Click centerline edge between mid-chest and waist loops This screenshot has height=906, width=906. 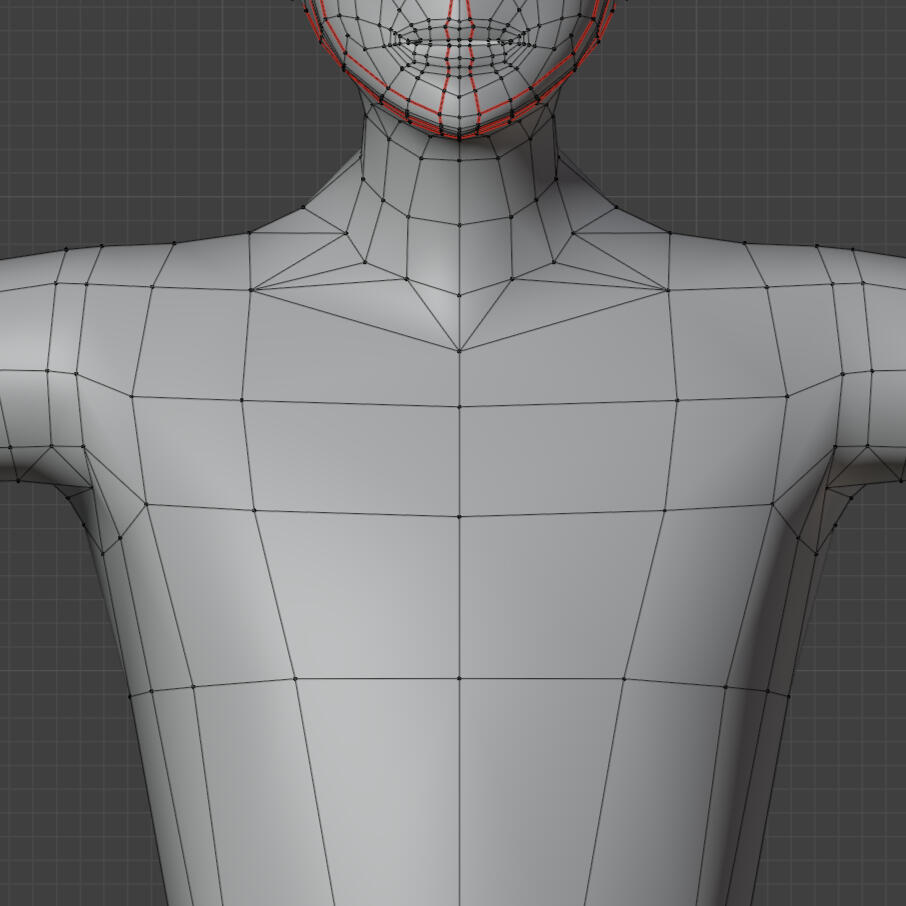click(x=459, y=600)
